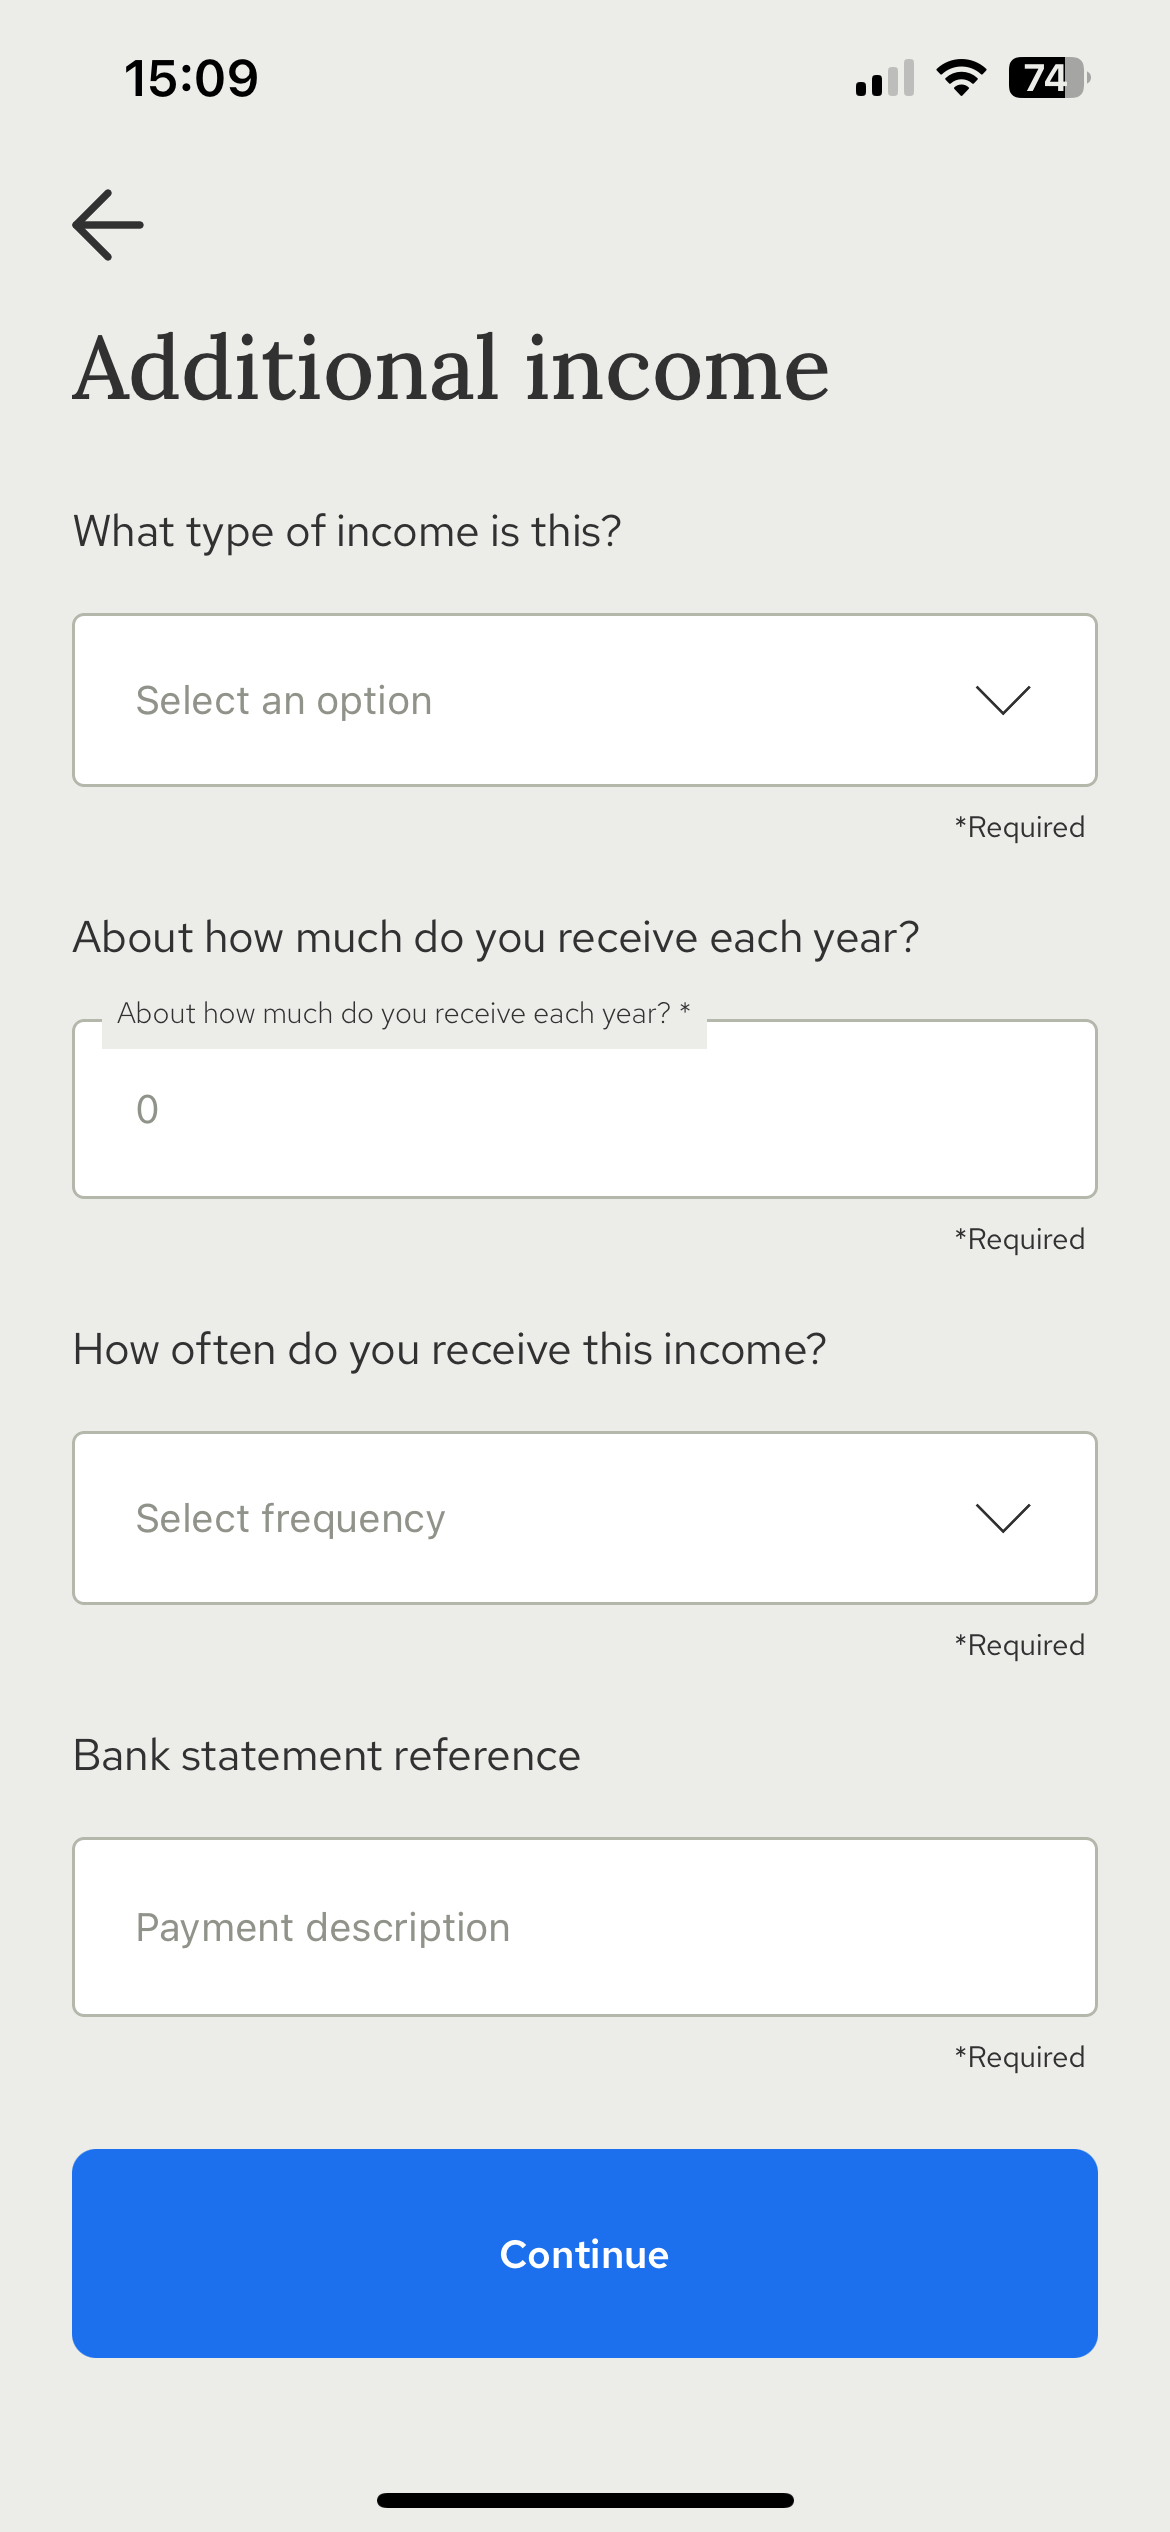This screenshot has height=2532, width=1170.
Task: Tap '*Required' under the Payment description field
Action: pos(1020,2057)
